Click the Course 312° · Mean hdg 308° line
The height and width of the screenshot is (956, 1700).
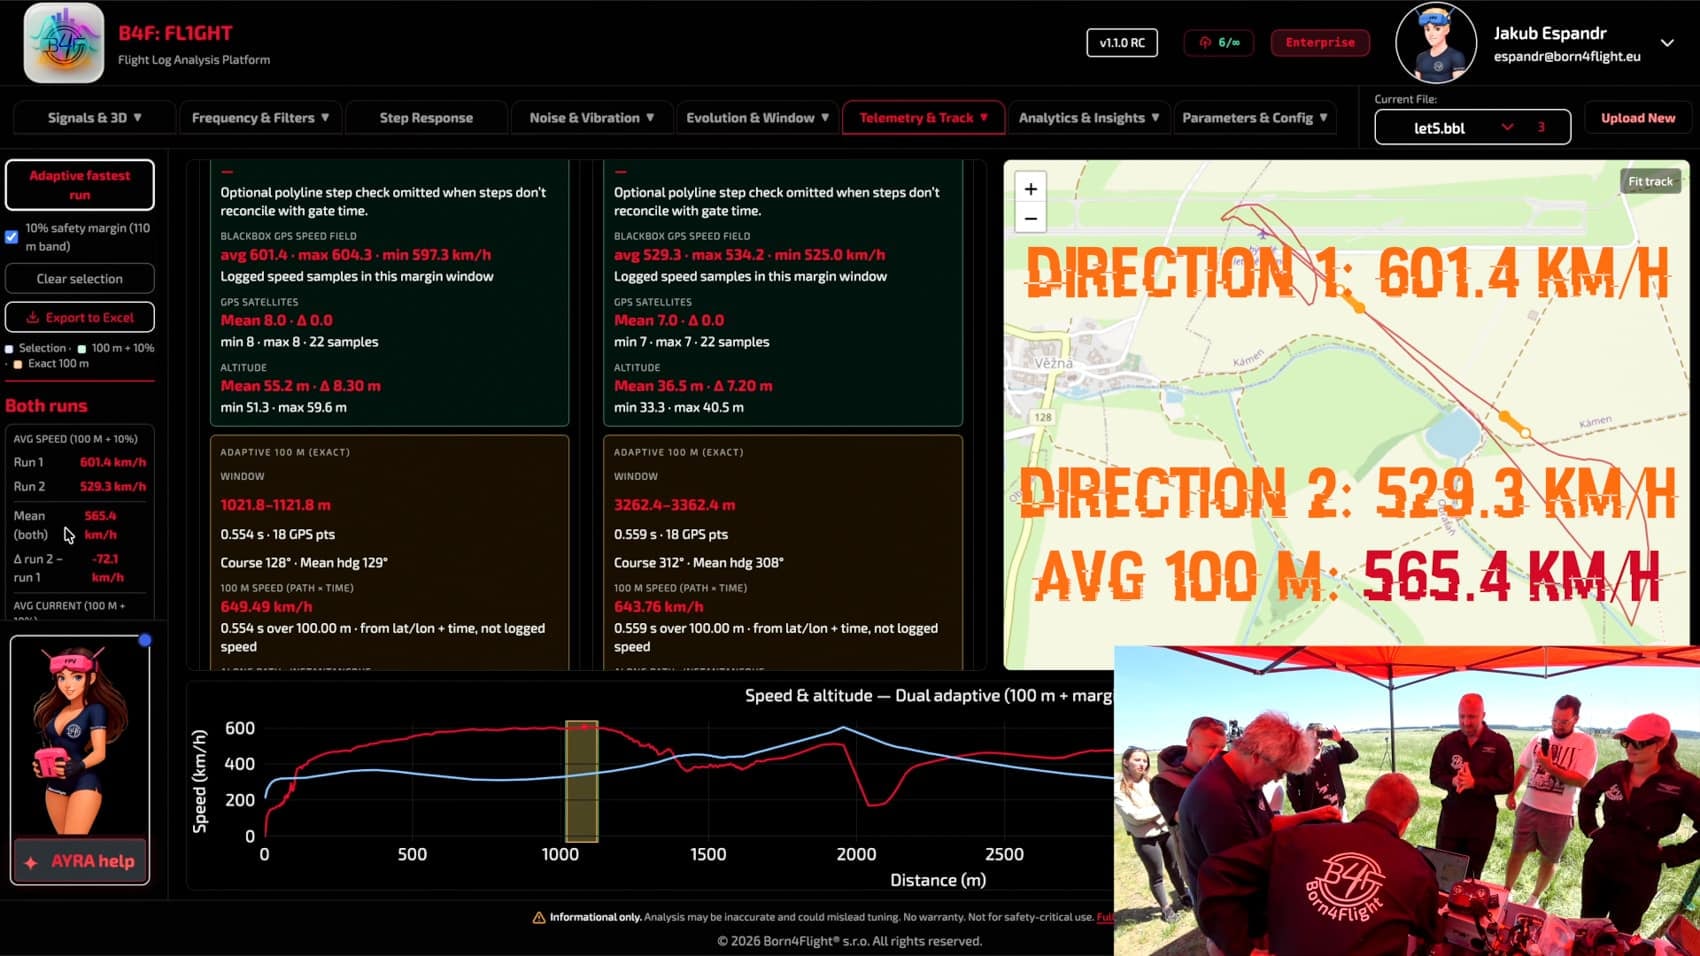(699, 563)
